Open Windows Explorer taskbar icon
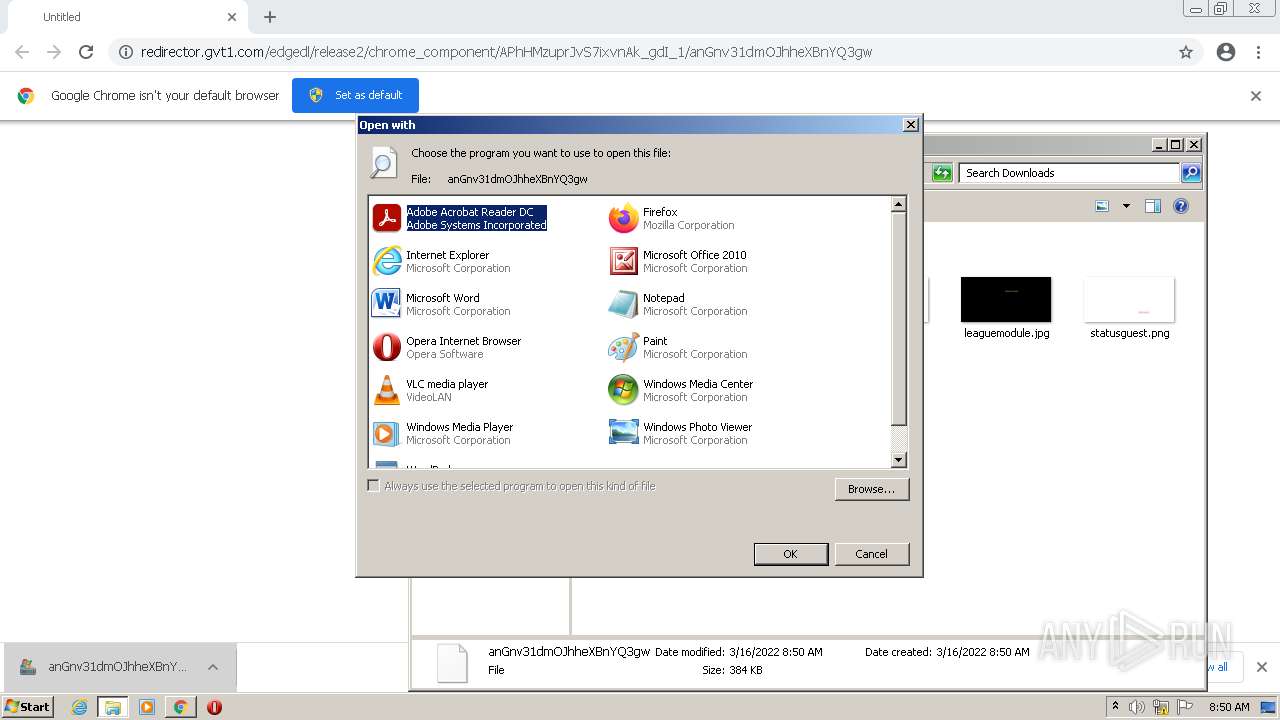Screen dimensions: 1280x720 113,707
